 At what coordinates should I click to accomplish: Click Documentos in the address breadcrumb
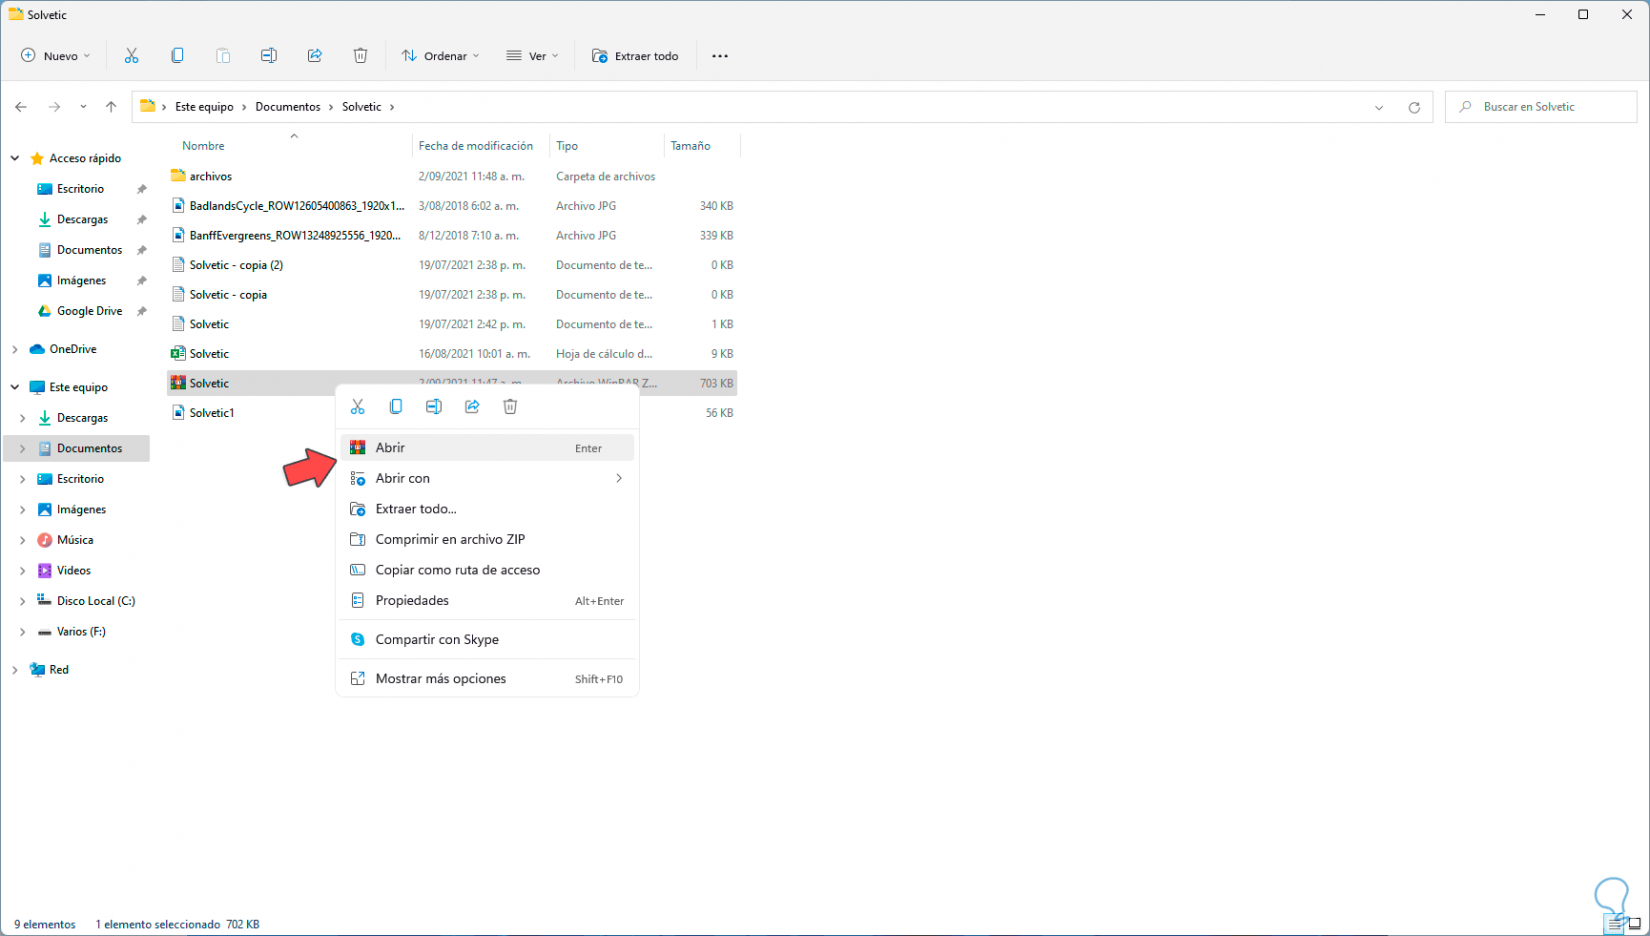[x=288, y=107]
